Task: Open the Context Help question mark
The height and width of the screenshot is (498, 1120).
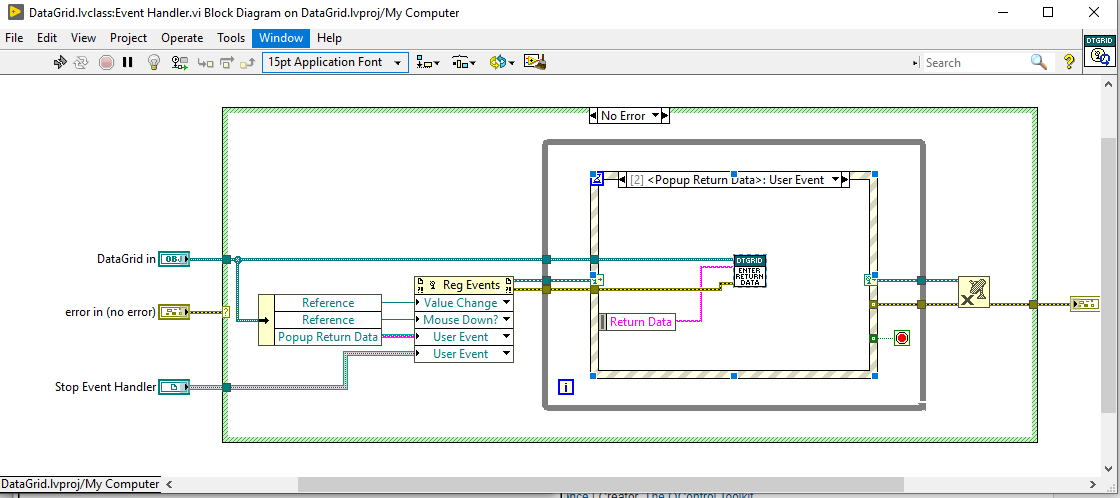Action: [1069, 62]
